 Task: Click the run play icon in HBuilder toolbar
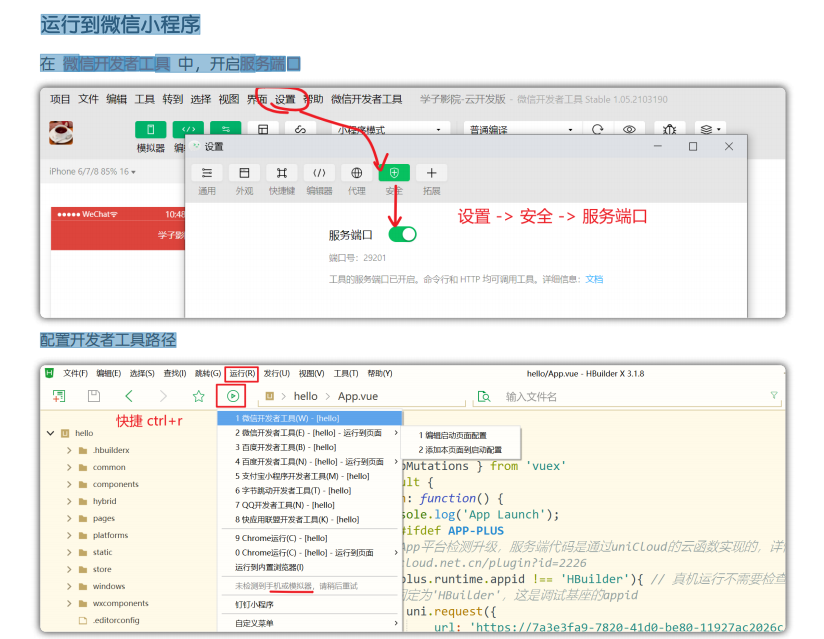233,396
